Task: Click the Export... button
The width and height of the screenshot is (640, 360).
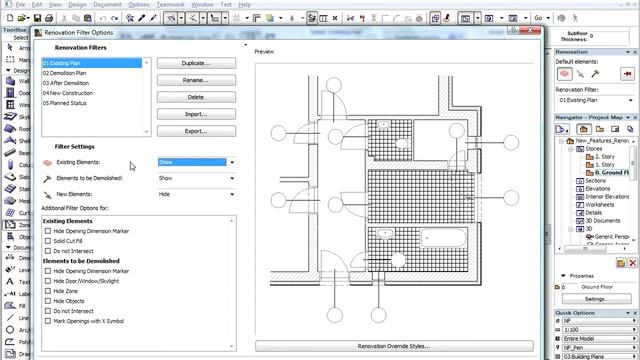Action: [x=196, y=131]
